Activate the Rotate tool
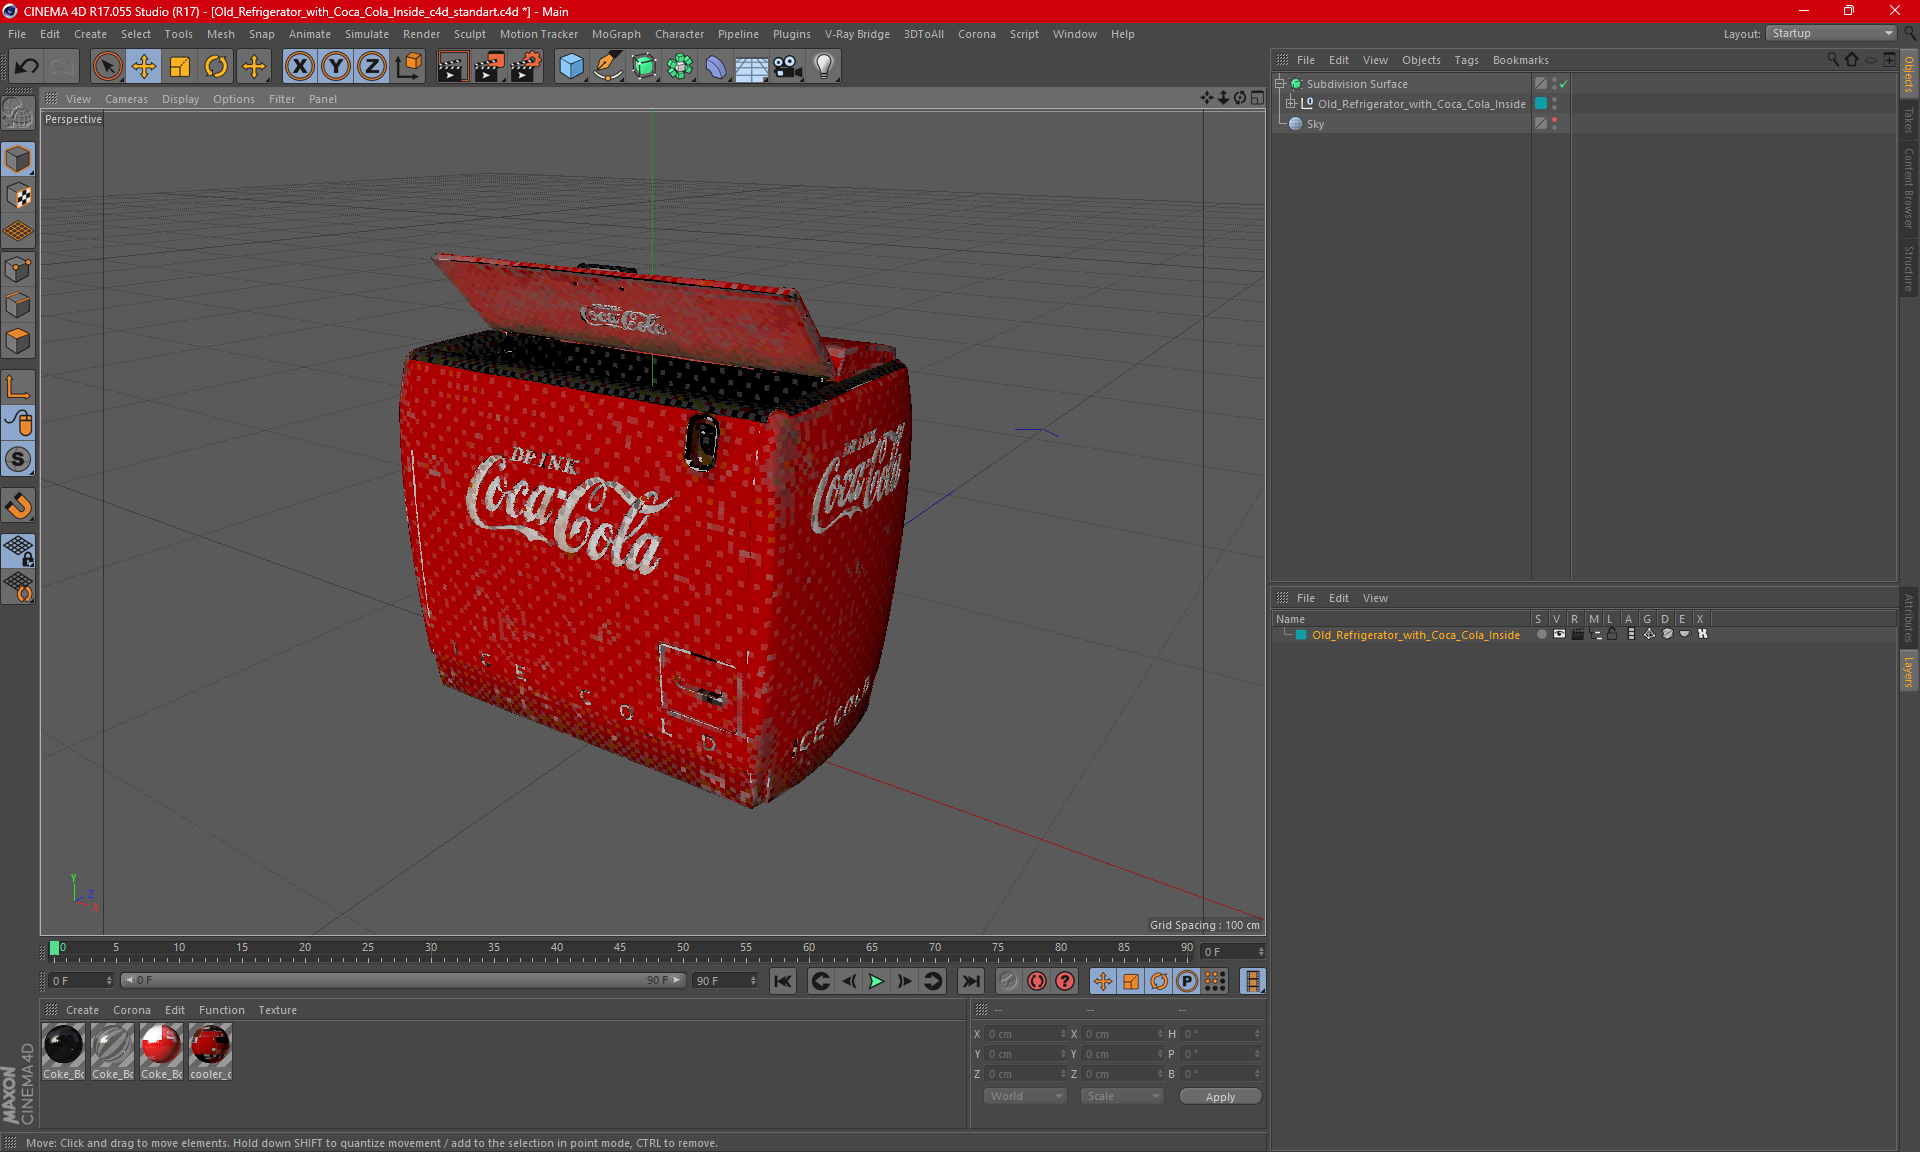The image size is (1920, 1152). [216, 67]
